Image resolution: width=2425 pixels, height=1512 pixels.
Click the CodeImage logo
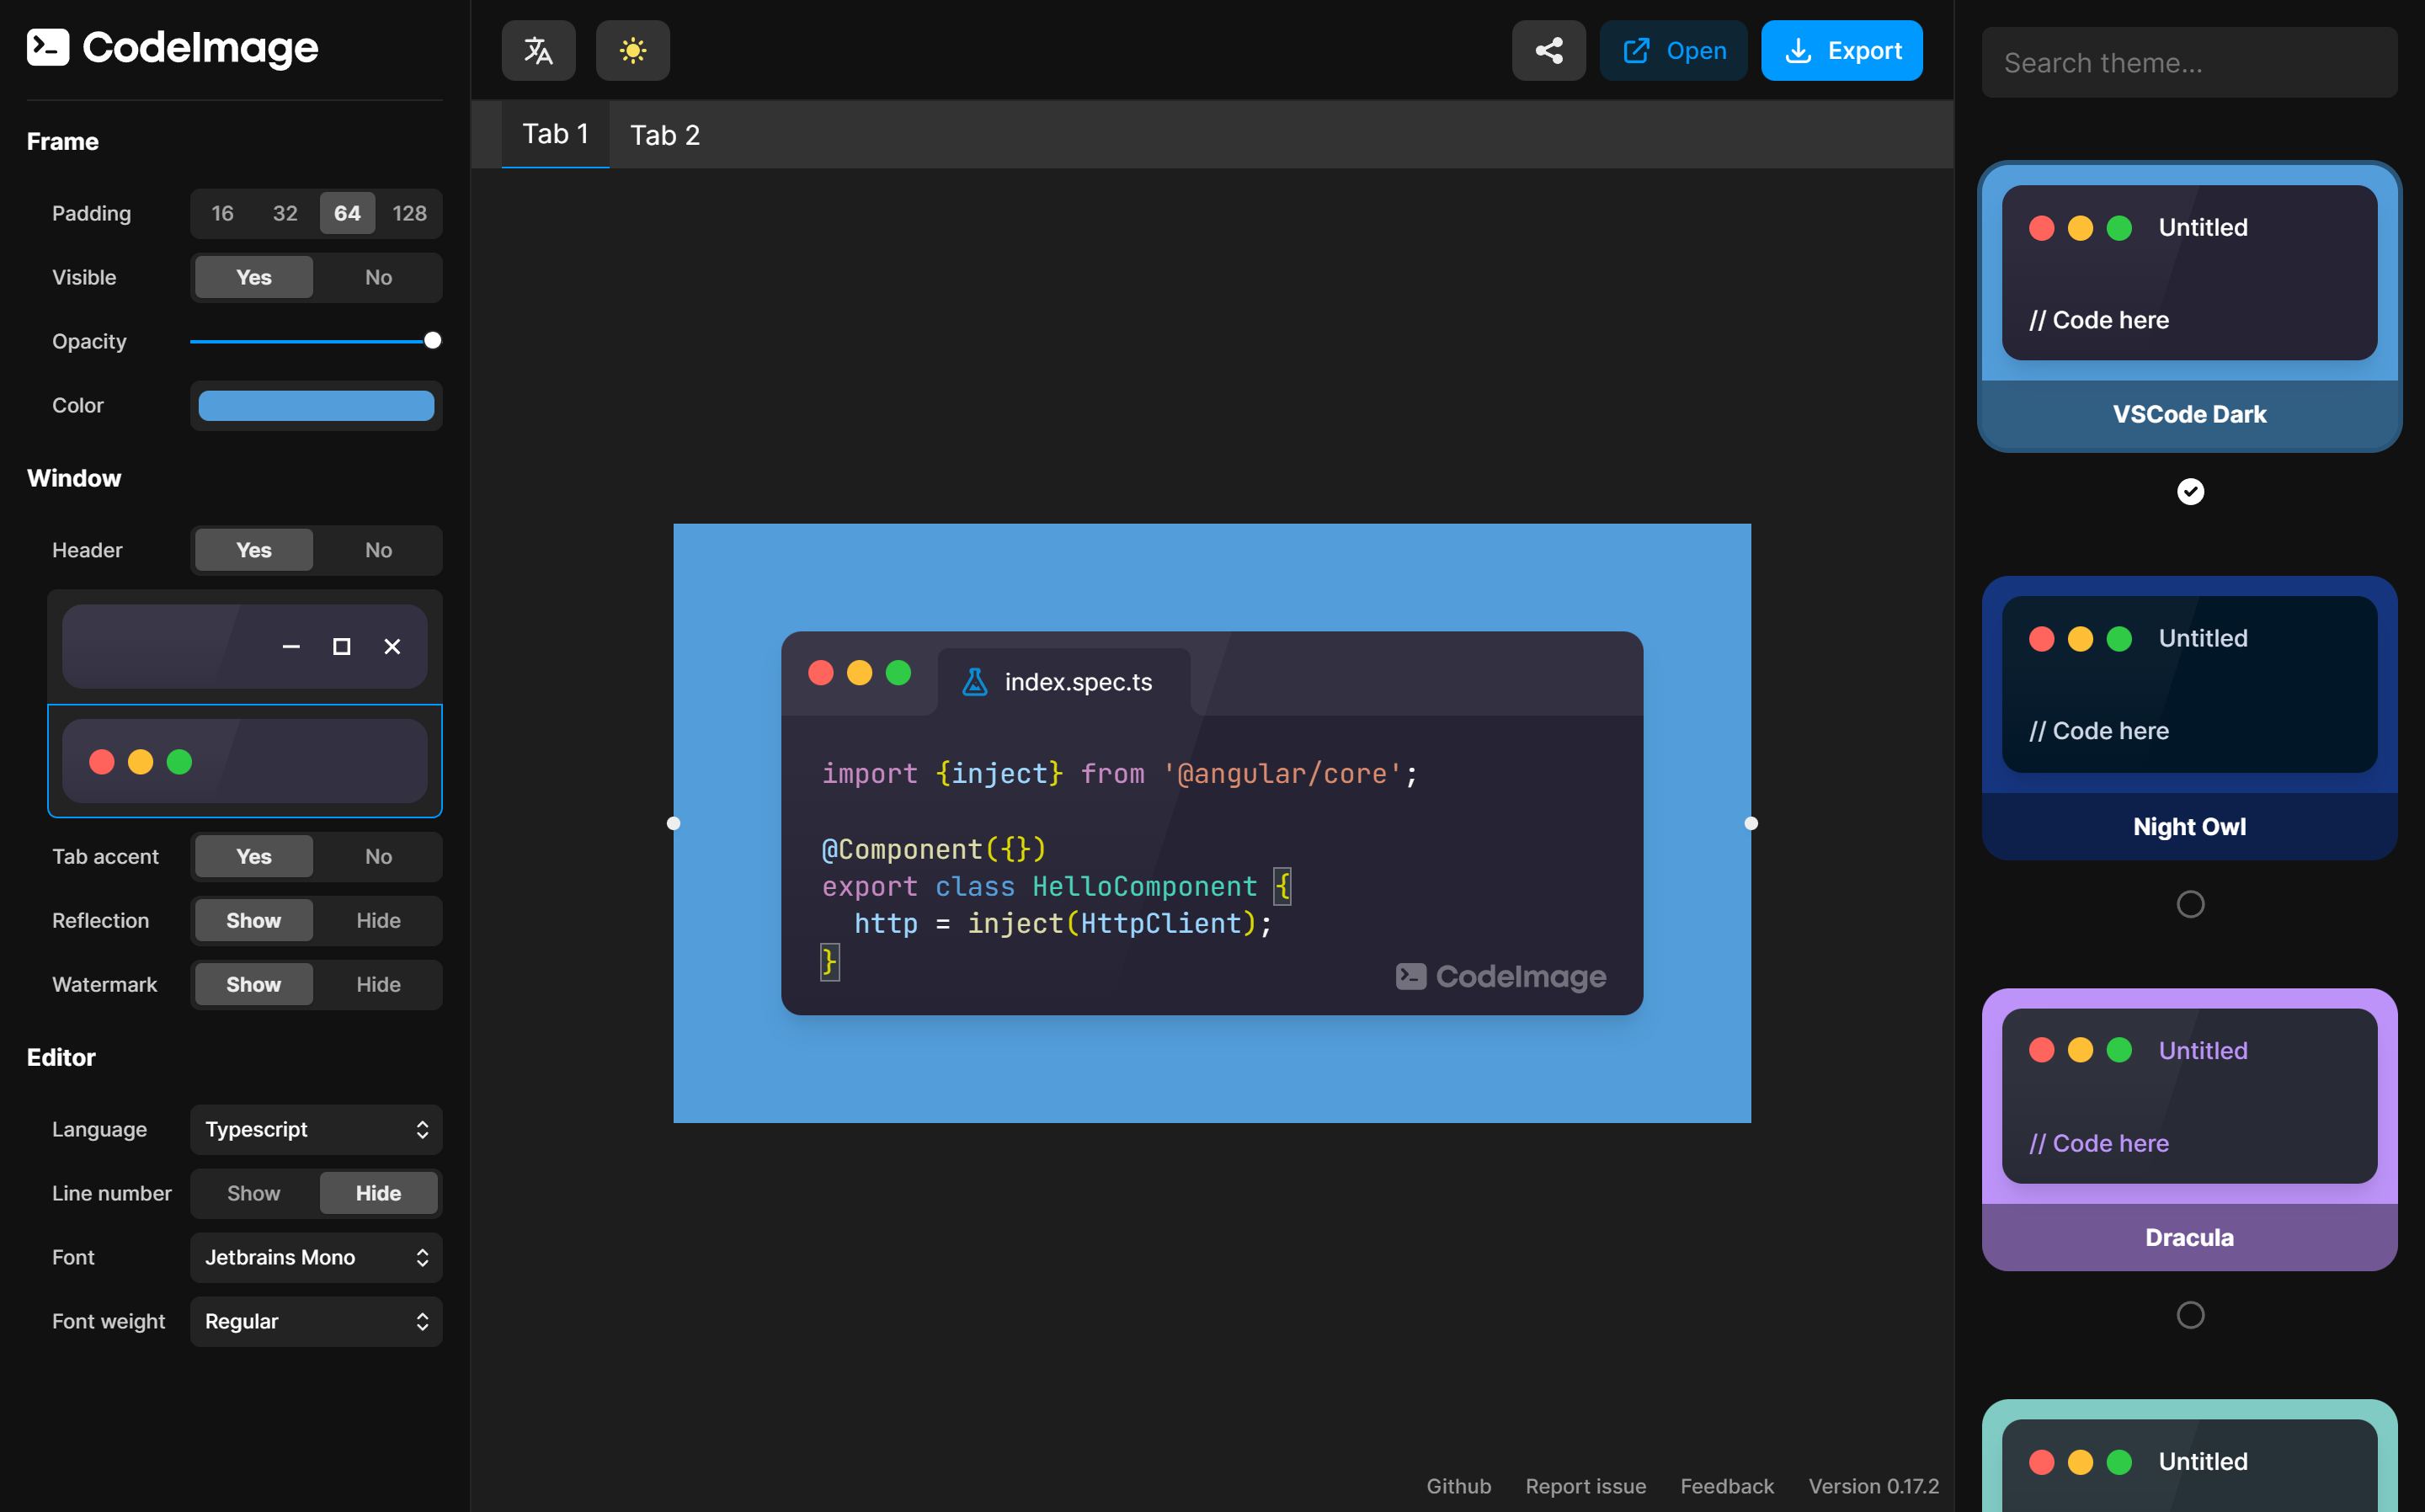(x=171, y=47)
